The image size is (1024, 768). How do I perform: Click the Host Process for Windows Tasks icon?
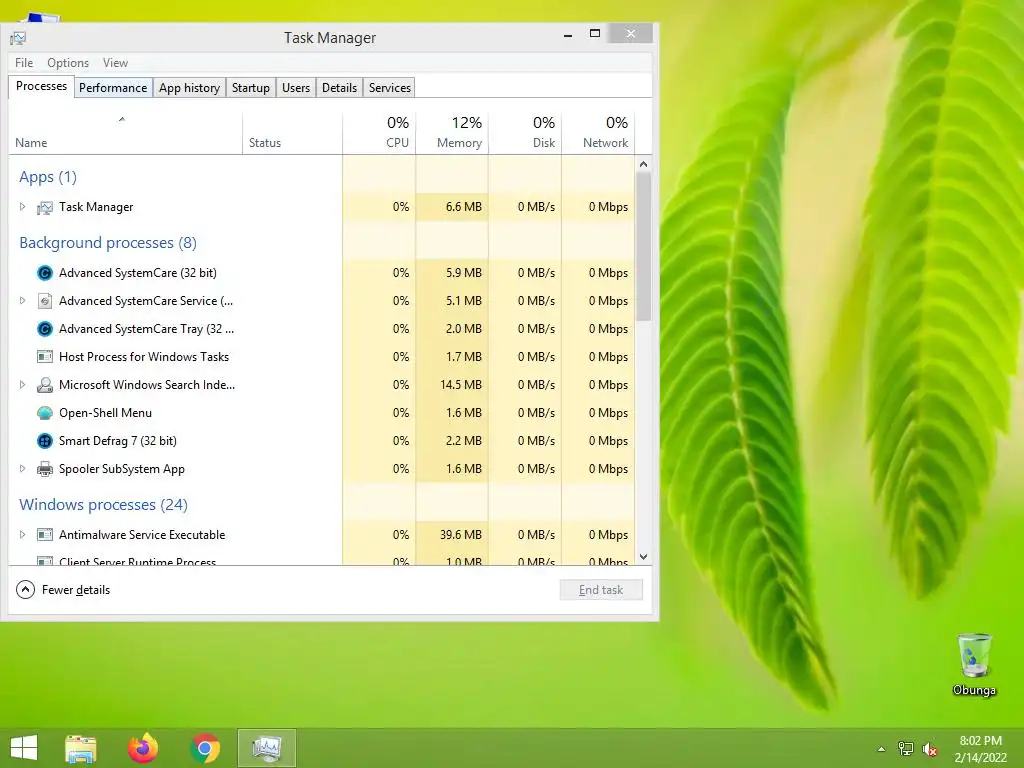(x=44, y=357)
